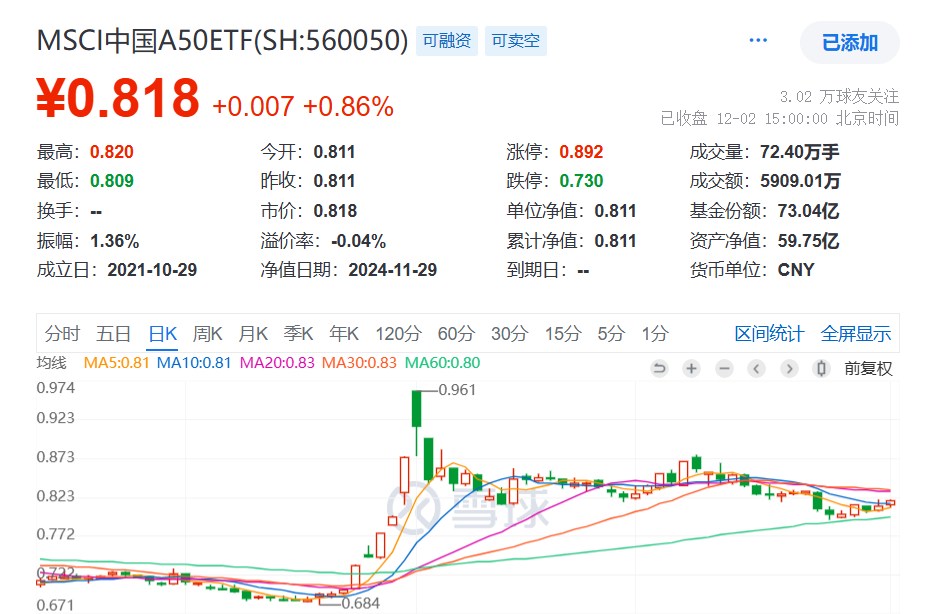Click the chart low label 0.684

pos(360,603)
